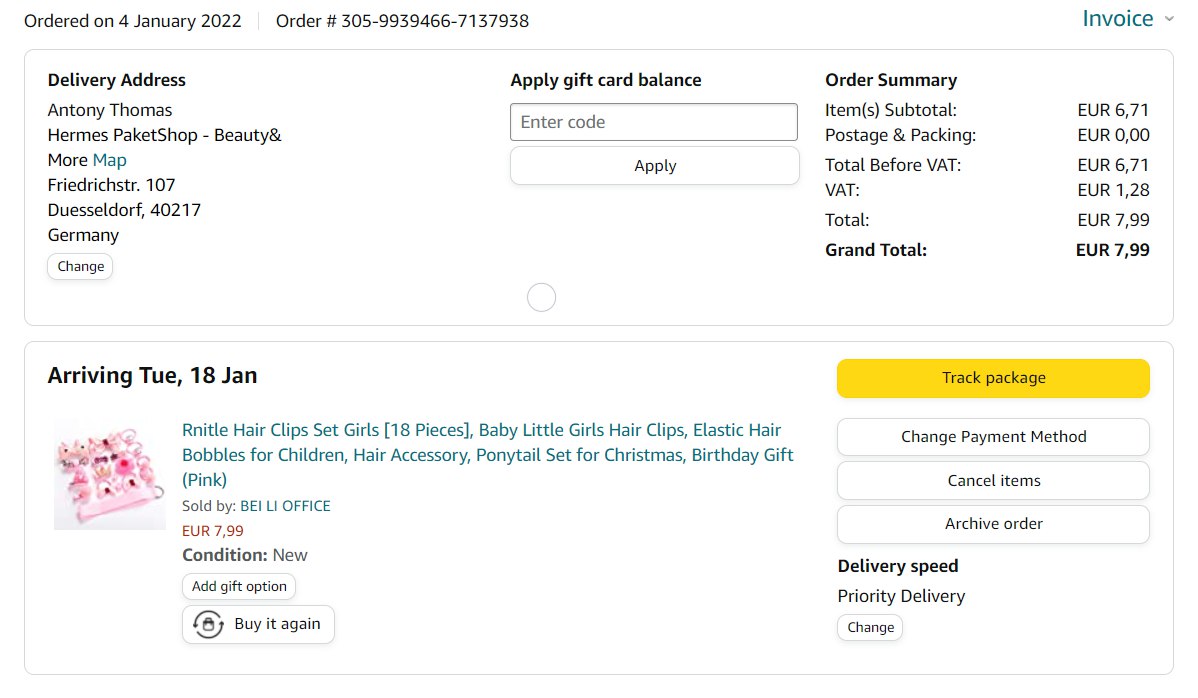Choose Cancel items
This screenshot has width=1198, height=698.
click(x=993, y=481)
